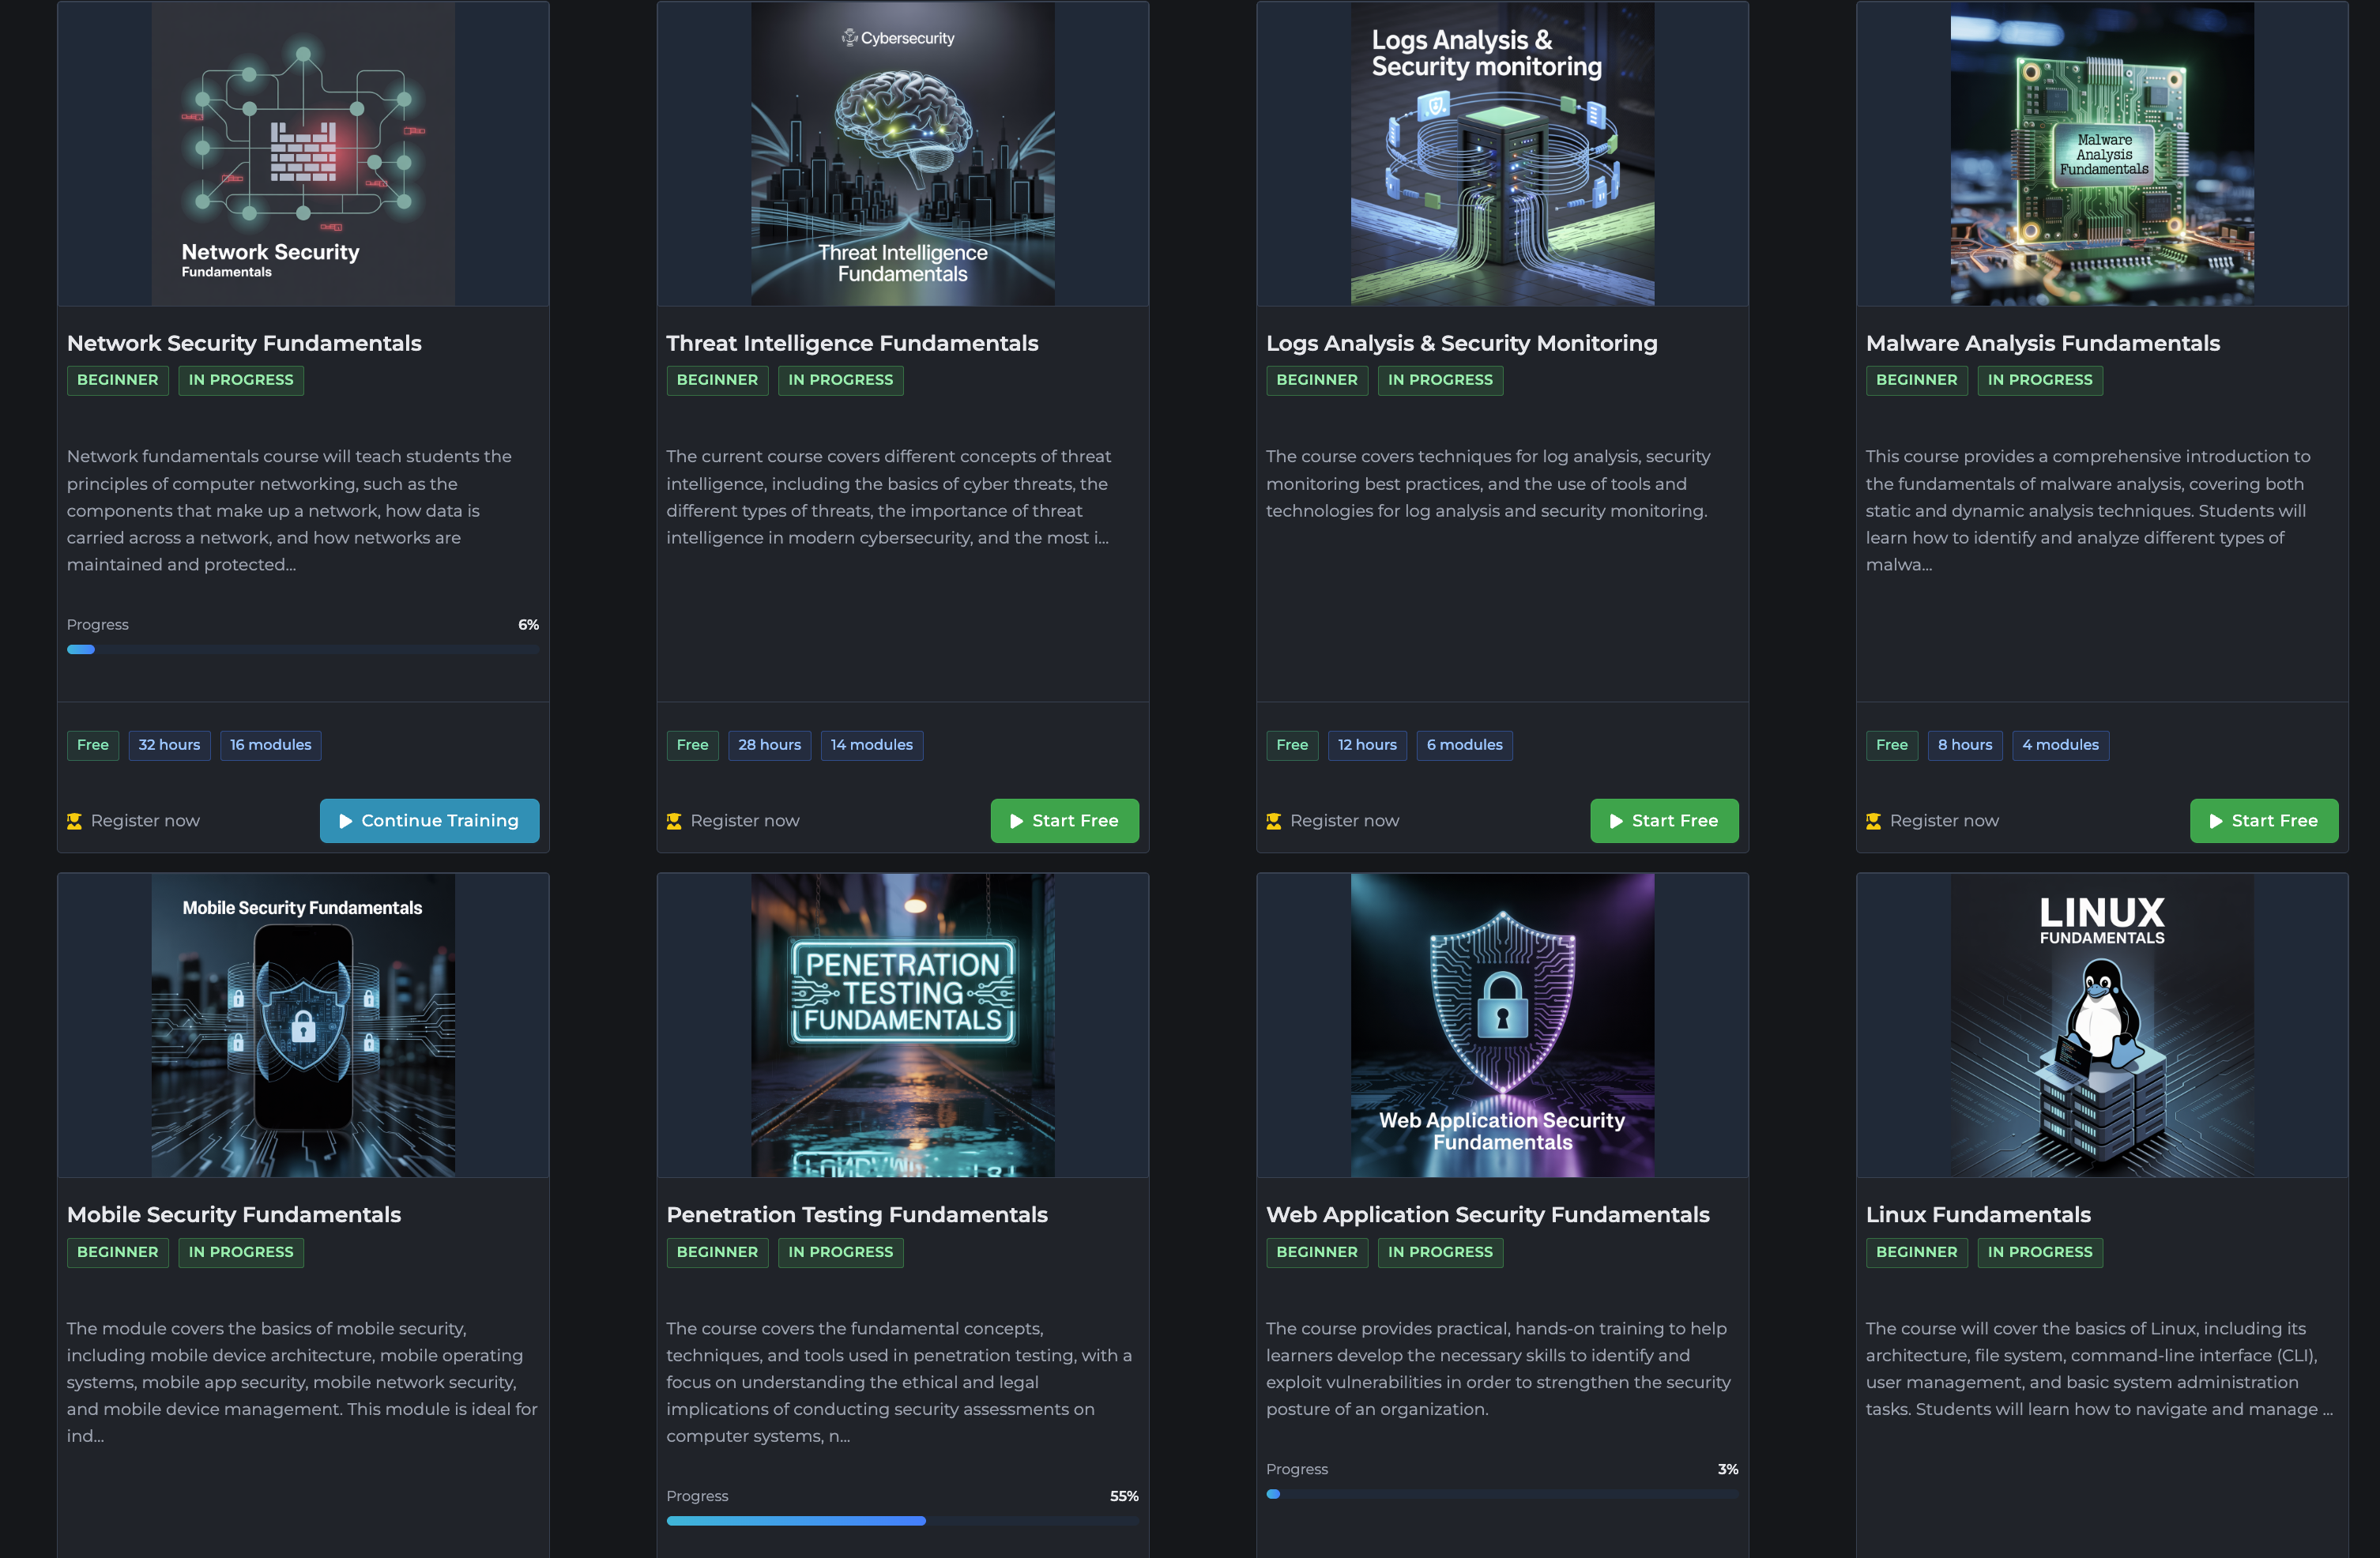The width and height of the screenshot is (2380, 1558).
Task: Click the Register now icon on Threat Intelligence card
Action: 674,821
